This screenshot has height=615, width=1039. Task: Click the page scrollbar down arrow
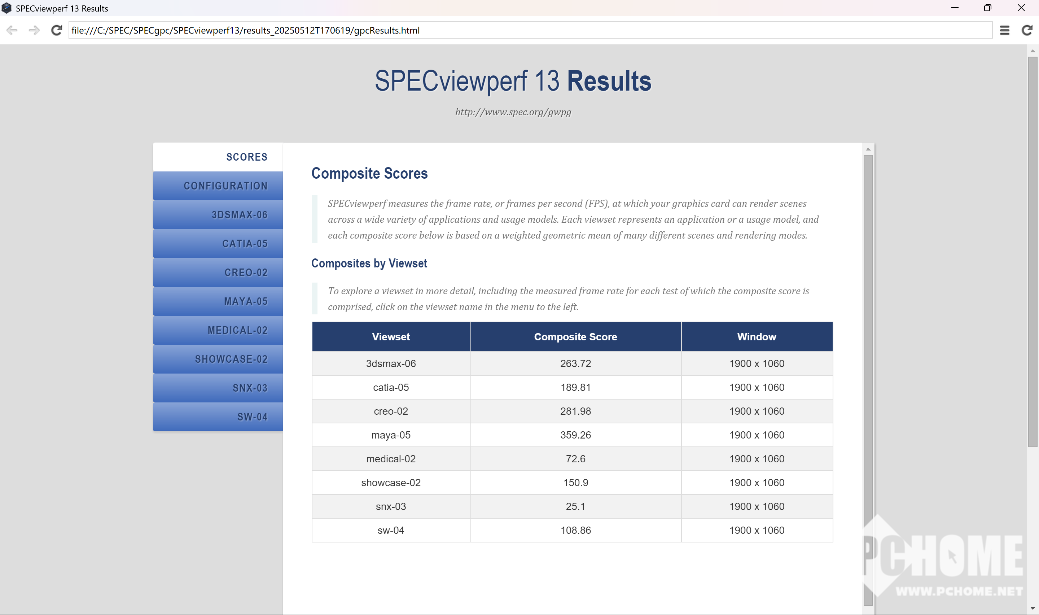[x=1033, y=608]
